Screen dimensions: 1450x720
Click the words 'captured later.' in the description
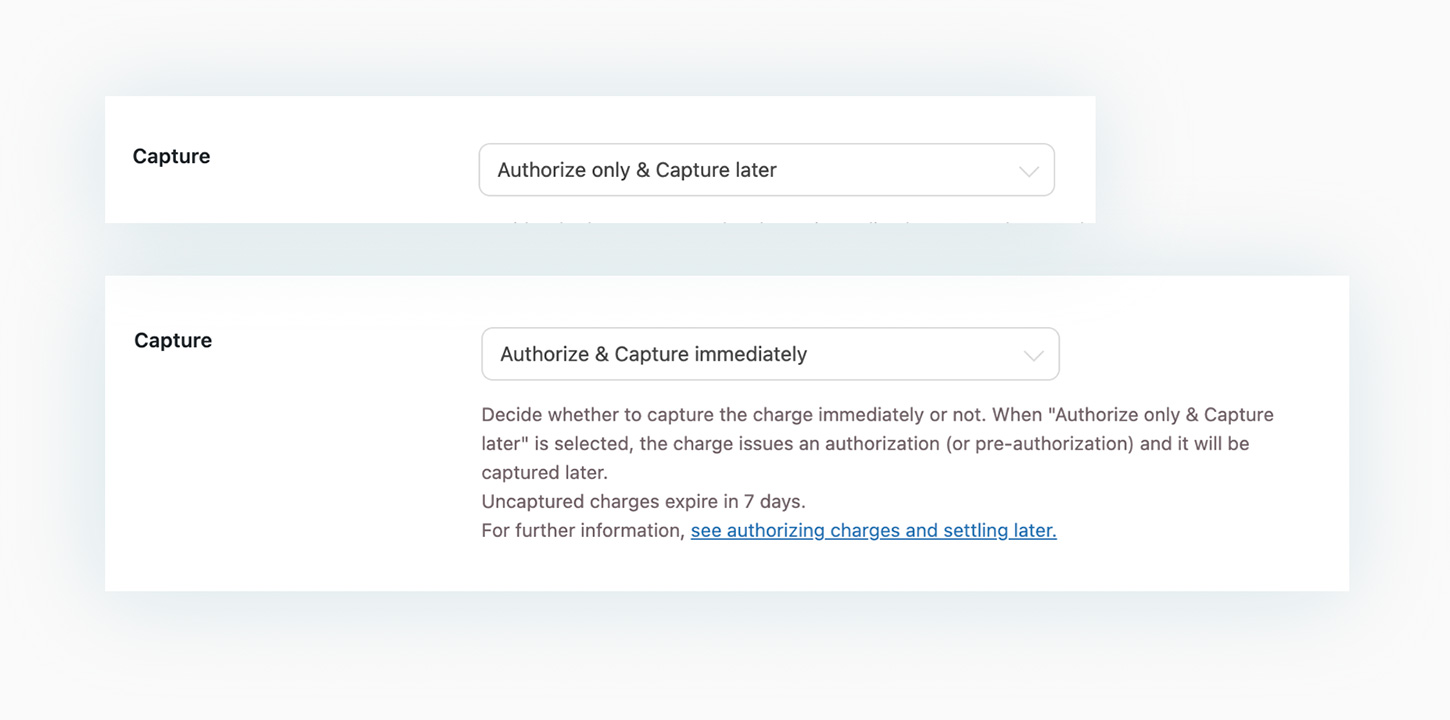tap(544, 473)
